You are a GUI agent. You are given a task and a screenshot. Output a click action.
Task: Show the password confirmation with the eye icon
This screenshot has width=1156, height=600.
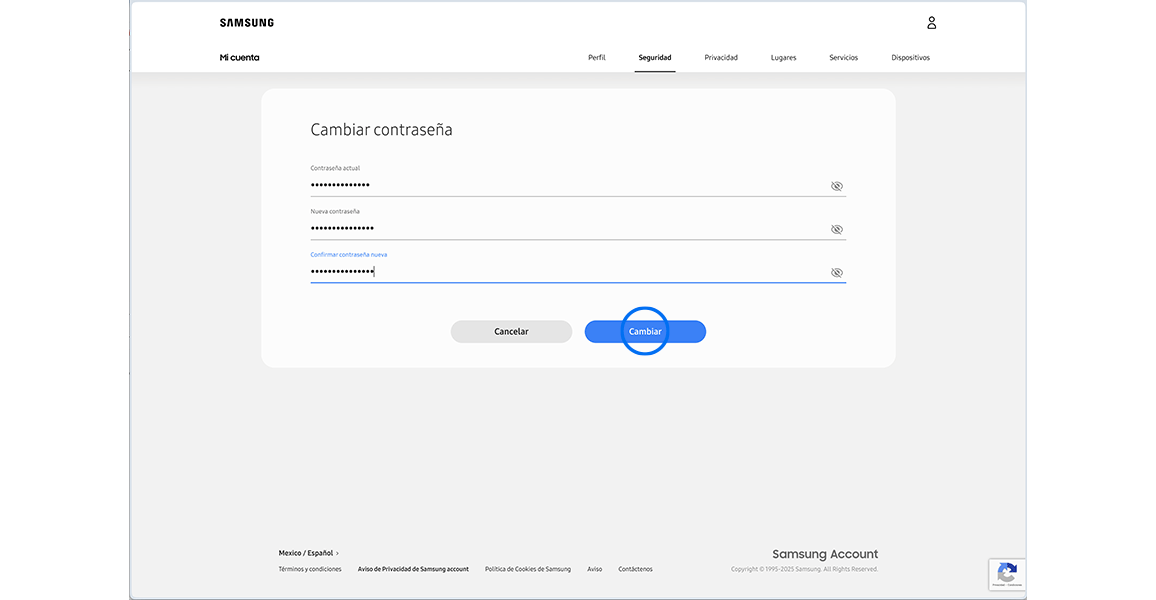(x=836, y=272)
